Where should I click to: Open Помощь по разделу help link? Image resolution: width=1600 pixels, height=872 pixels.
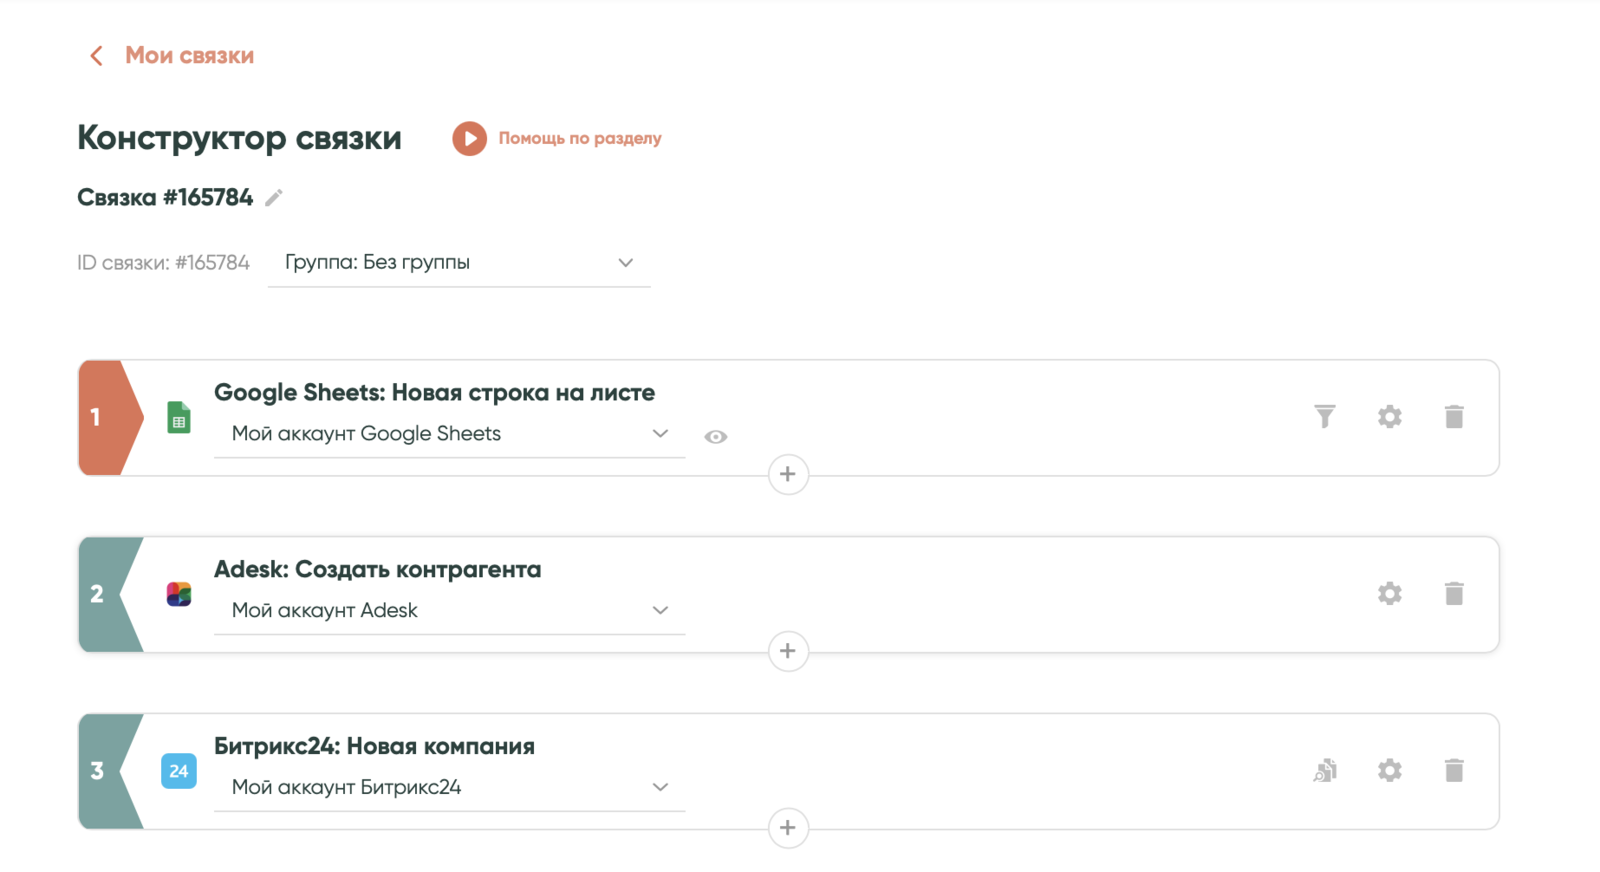580,138
